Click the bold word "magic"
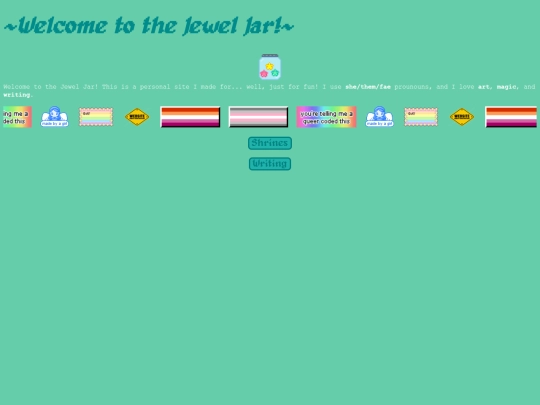The image size is (540, 405). tap(506, 87)
